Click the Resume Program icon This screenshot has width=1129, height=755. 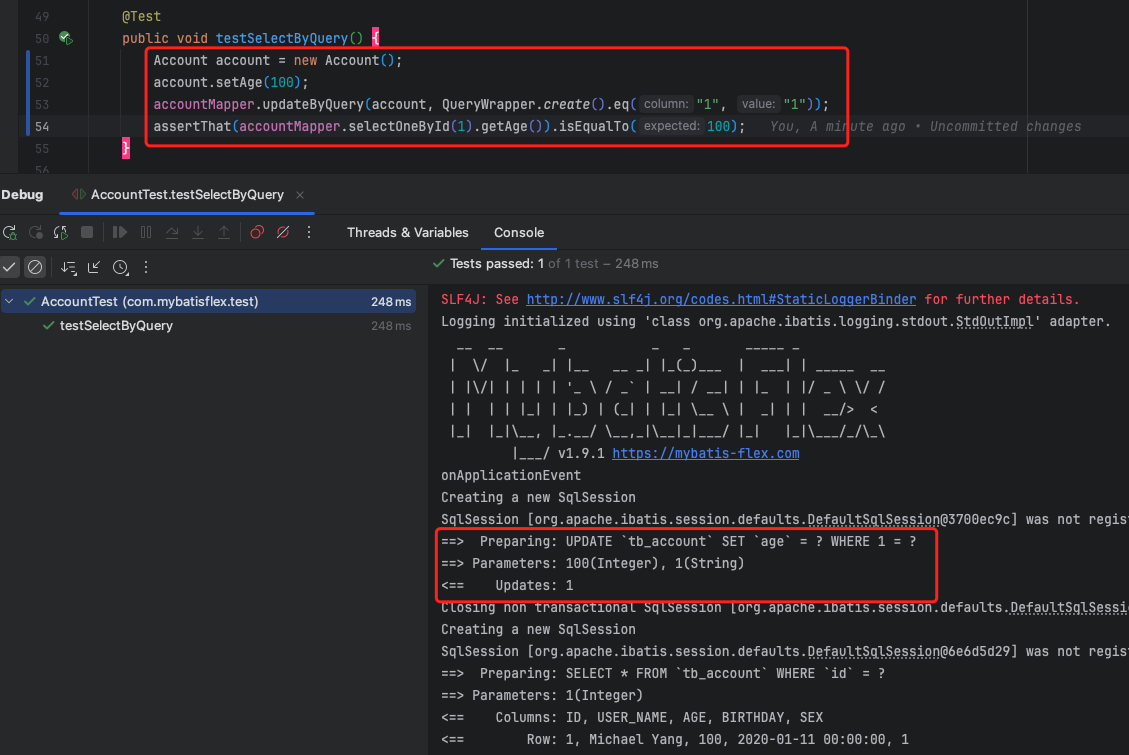coord(120,232)
